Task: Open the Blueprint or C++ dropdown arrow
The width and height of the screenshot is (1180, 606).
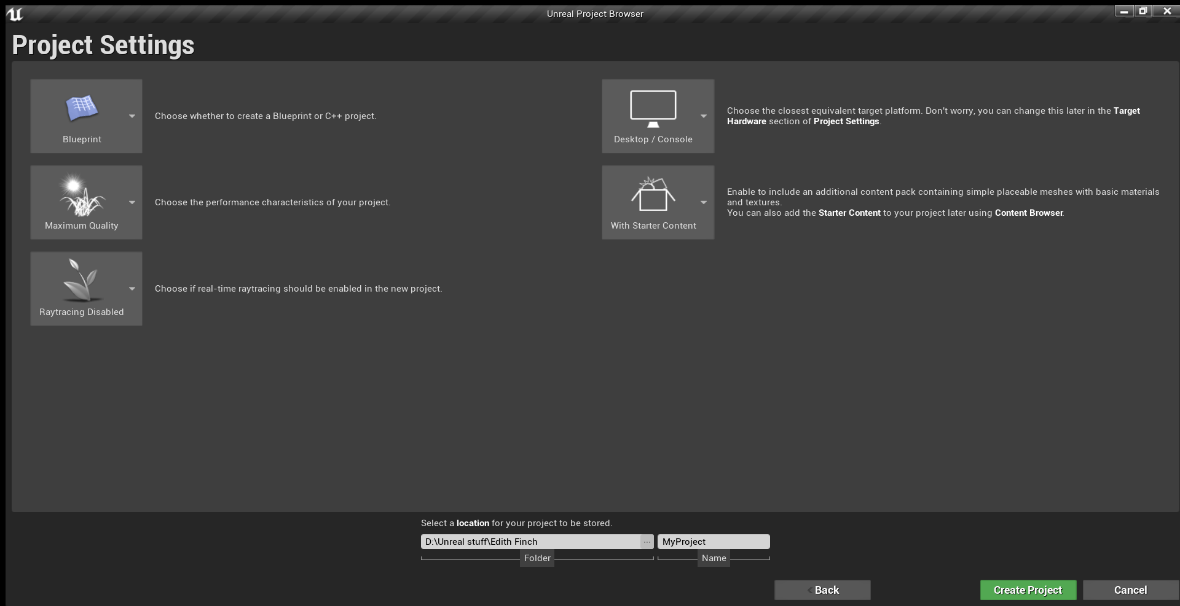Action: coord(132,116)
